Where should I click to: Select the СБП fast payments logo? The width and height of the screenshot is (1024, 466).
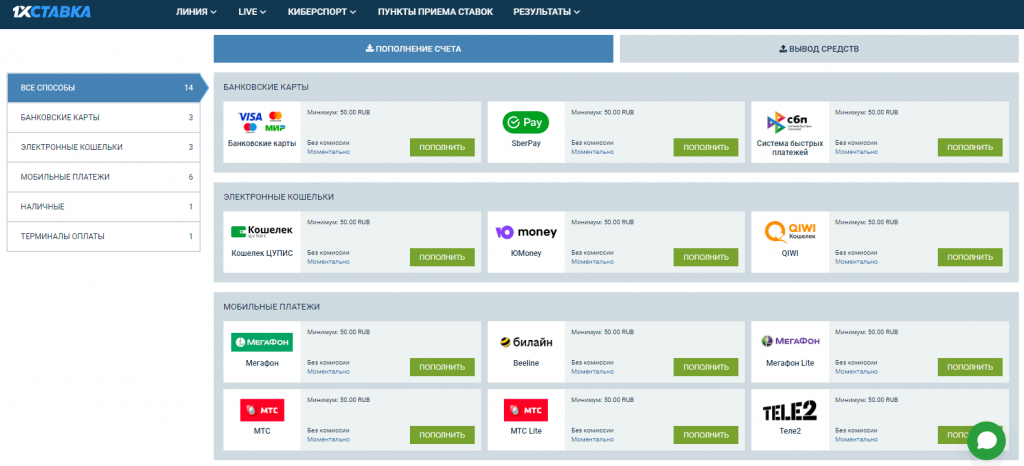(x=790, y=122)
